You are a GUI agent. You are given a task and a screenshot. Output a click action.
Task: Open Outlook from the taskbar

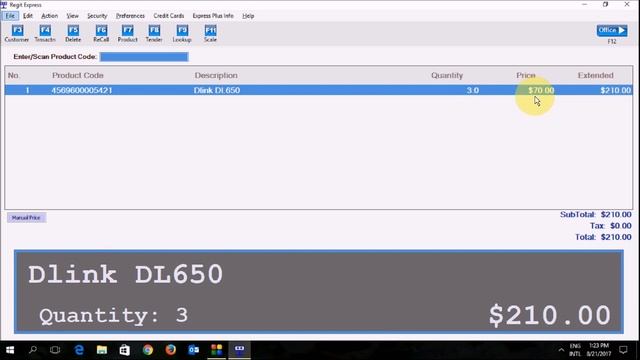click(x=193, y=350)
